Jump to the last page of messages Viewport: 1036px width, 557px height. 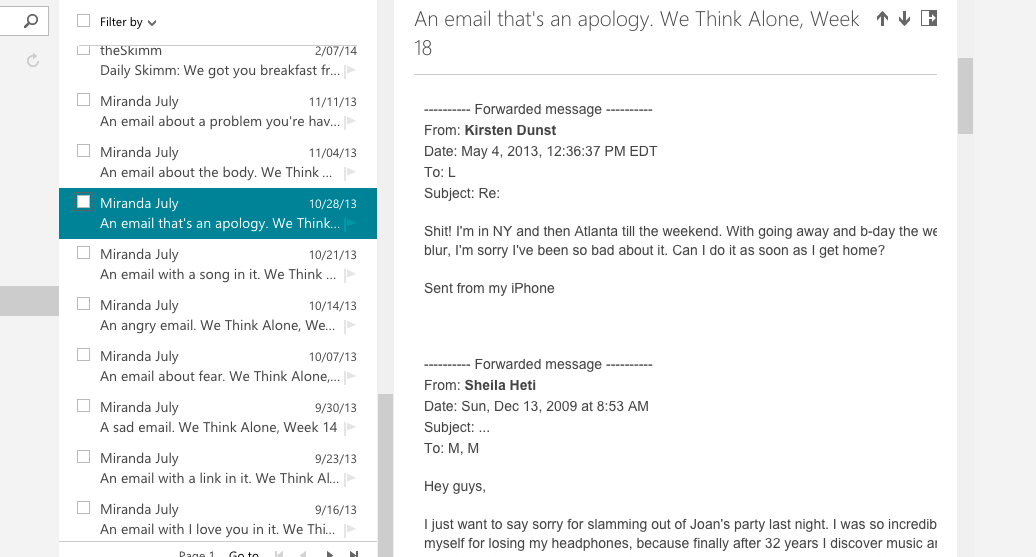tap(353, 553)
